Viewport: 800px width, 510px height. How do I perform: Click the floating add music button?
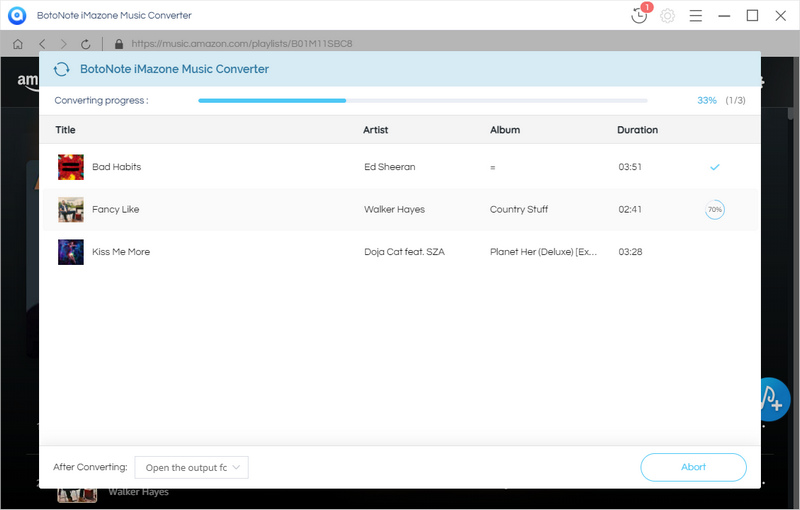[x=772, y=397]
